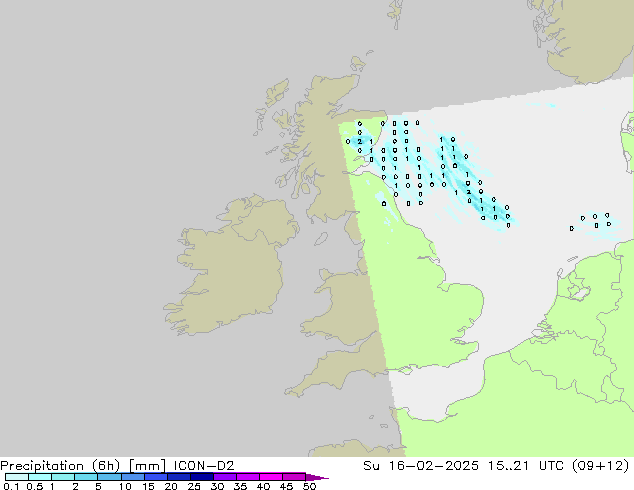Click the "15" legend scale label

(148, 486)
